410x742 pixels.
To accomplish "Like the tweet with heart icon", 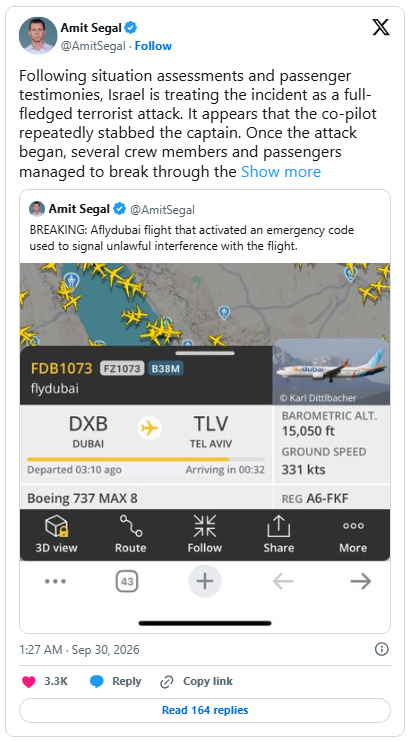I will click(x=28, y=681).
